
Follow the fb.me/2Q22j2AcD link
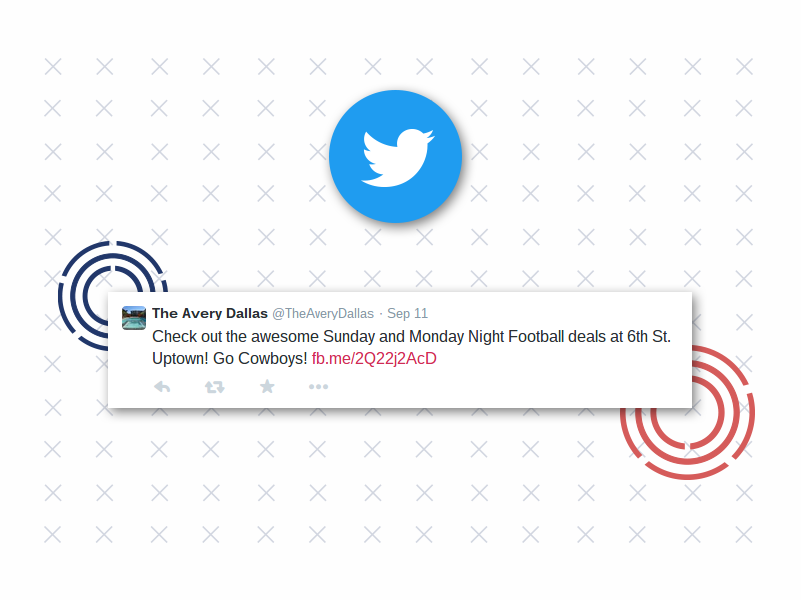click(x=374, y=358)
